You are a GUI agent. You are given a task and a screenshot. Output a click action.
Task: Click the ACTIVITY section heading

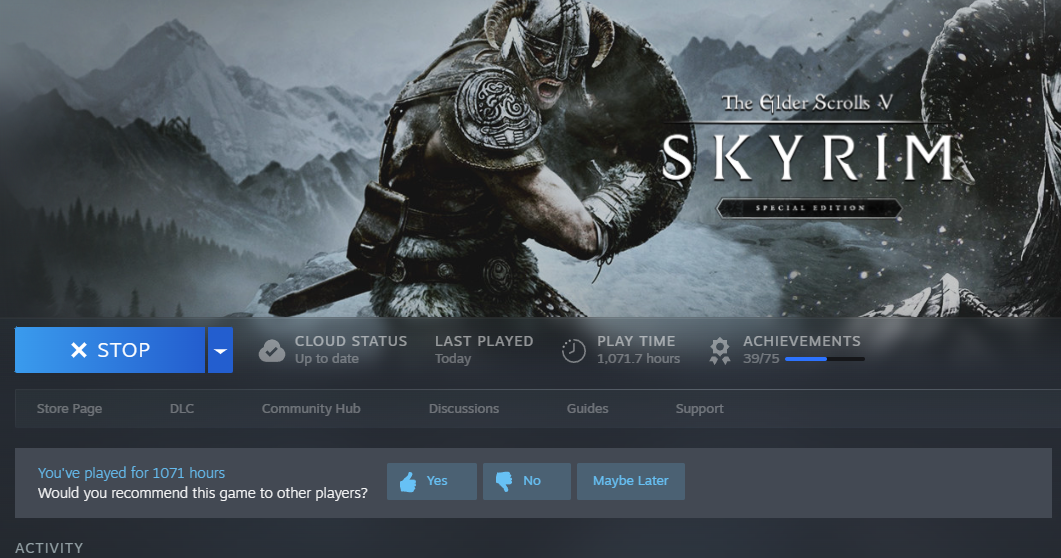coord(49,548)
